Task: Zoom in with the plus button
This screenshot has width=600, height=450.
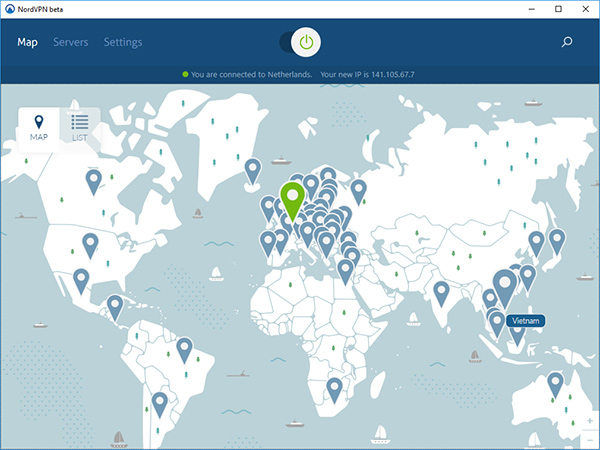Action: point(590,421)
